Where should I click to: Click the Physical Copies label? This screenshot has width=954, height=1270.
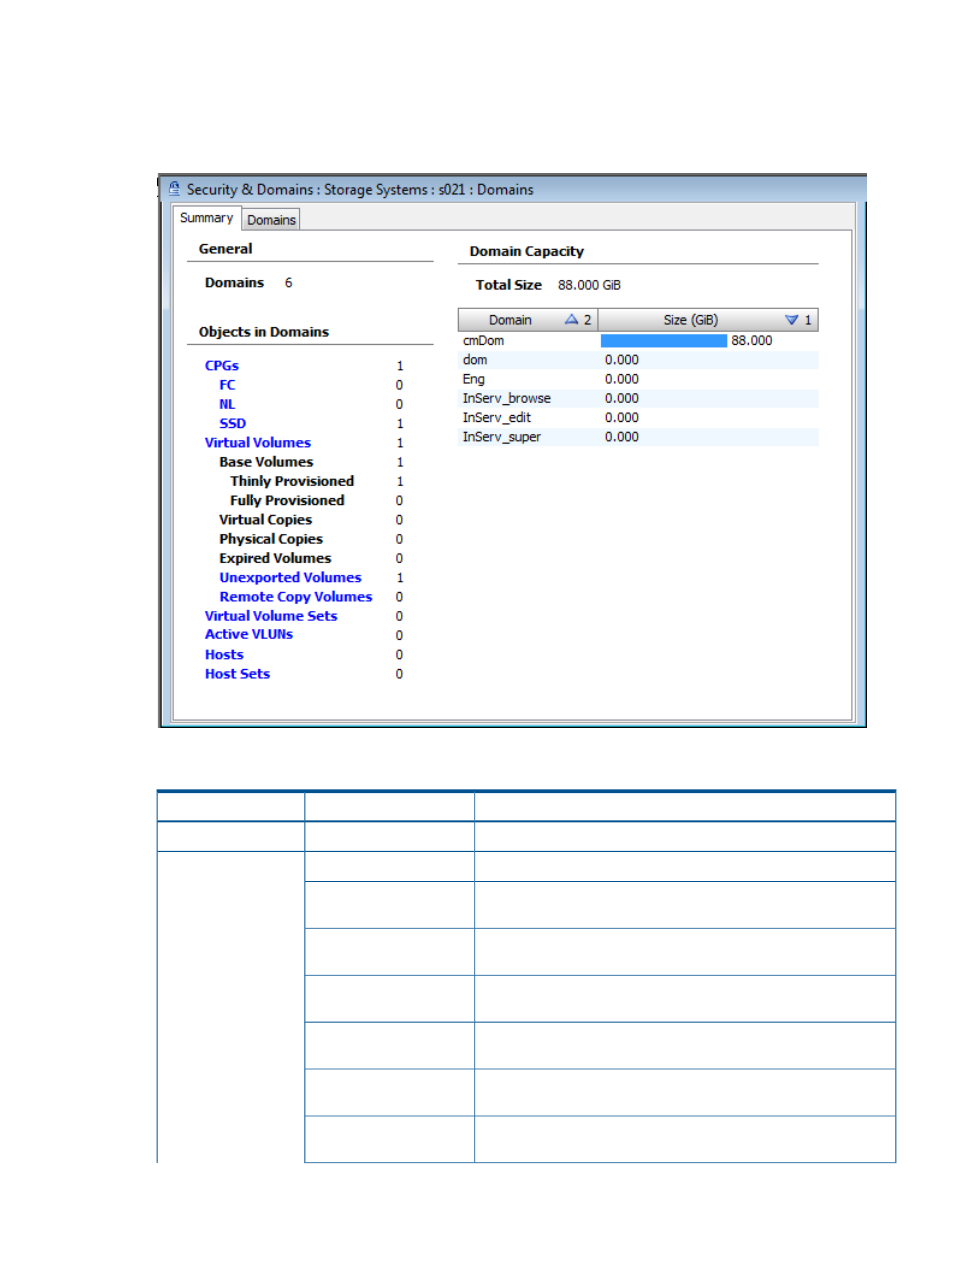271,539
